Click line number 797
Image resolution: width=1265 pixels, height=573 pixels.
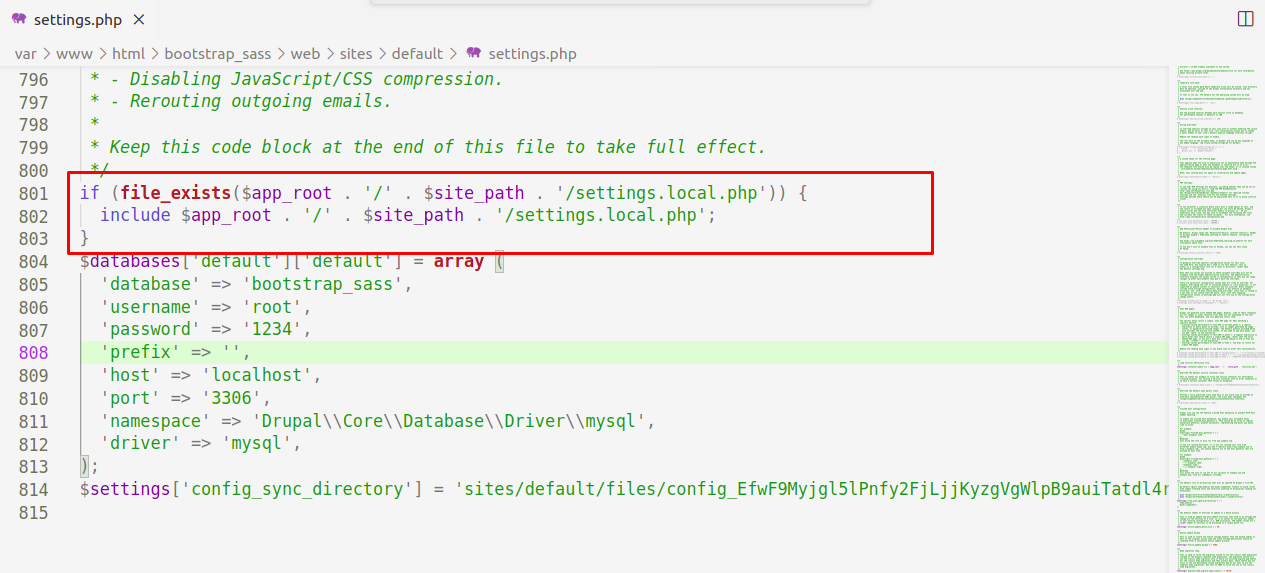33,102
